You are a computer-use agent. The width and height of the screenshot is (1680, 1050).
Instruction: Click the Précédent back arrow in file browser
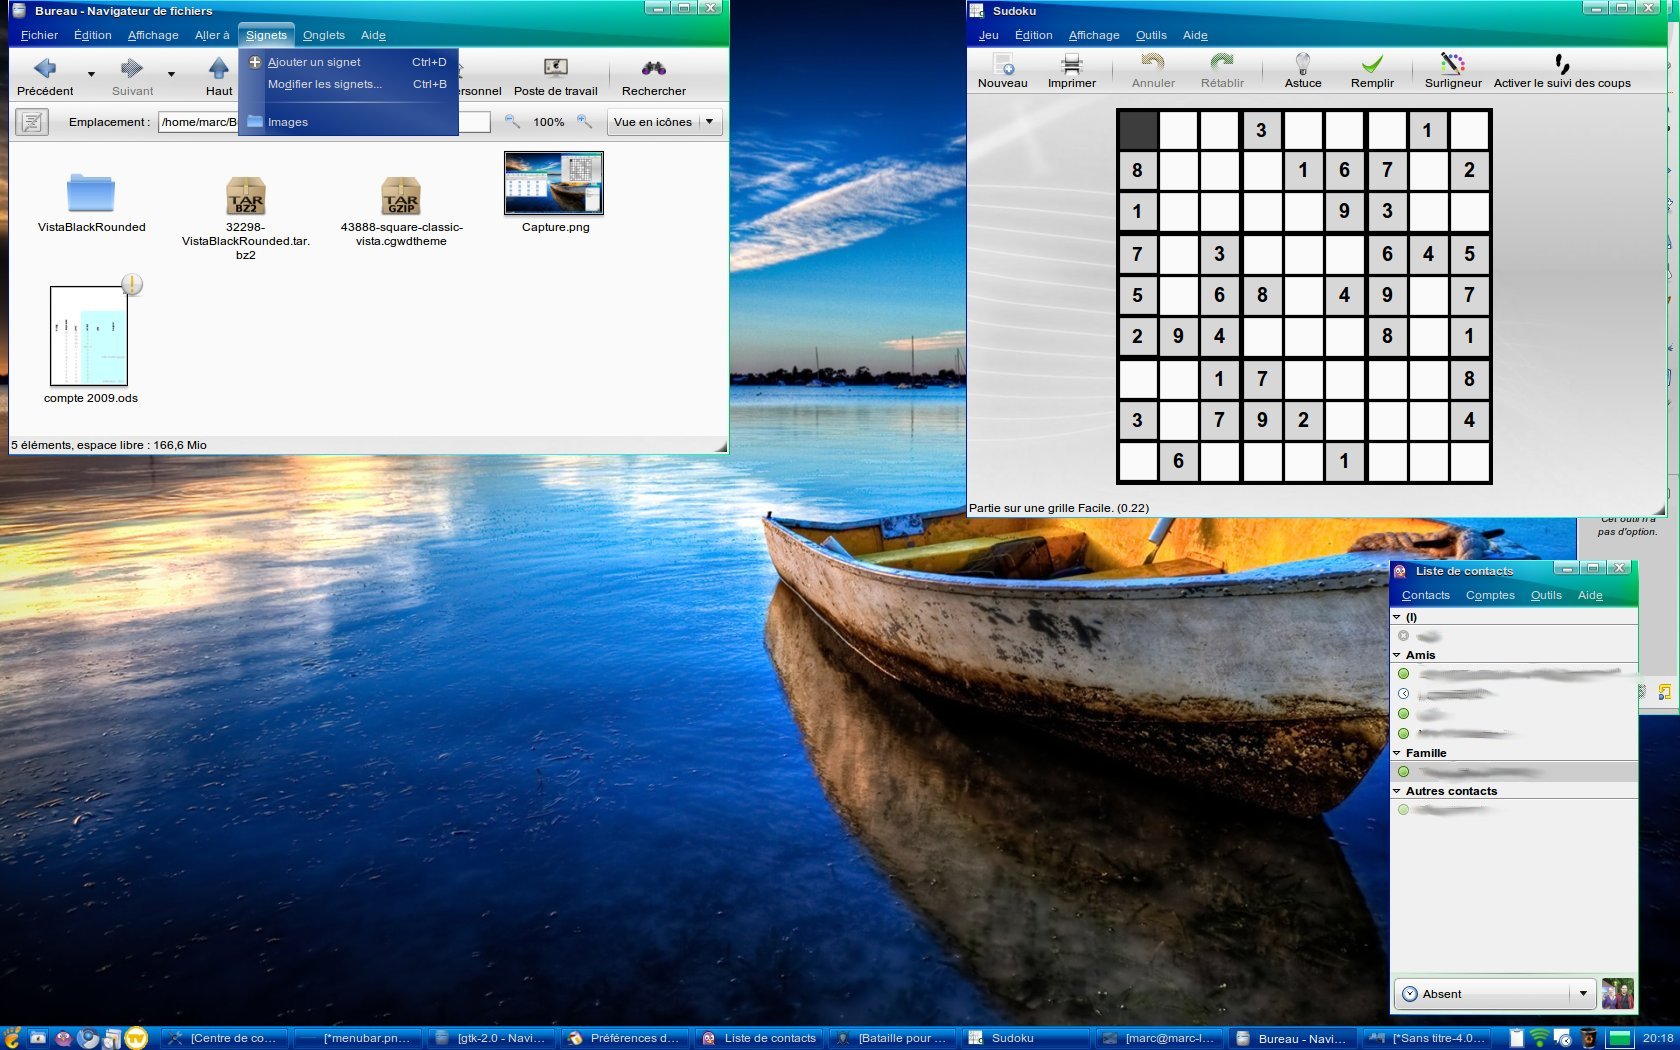tap(45, 68)
